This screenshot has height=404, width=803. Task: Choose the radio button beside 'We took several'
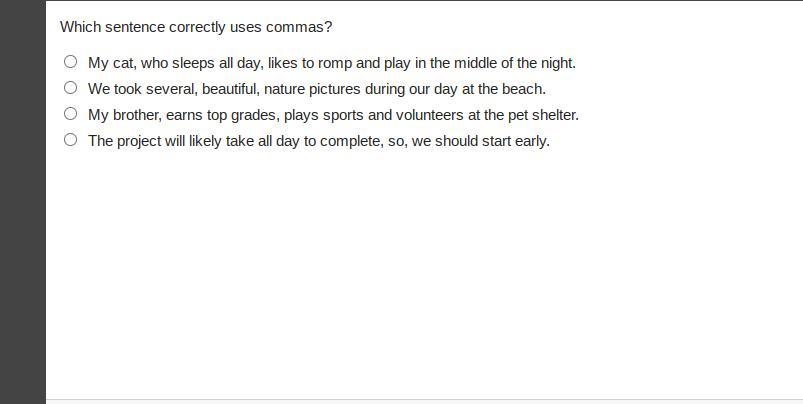70,88
